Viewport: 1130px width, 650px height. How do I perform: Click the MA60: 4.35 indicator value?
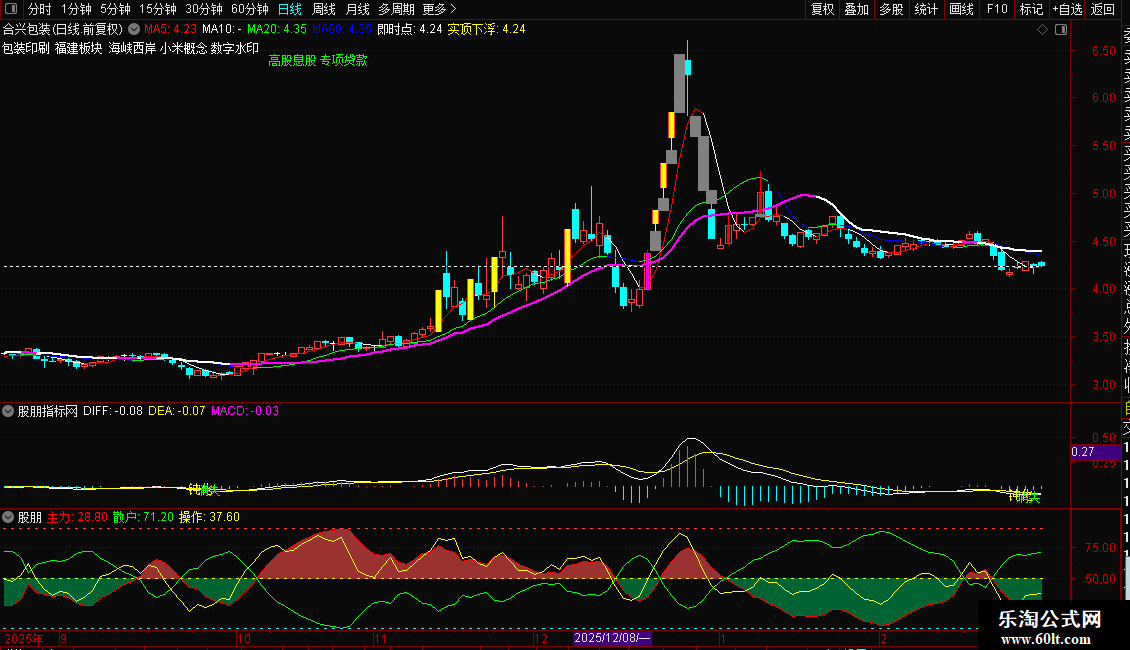342,30
